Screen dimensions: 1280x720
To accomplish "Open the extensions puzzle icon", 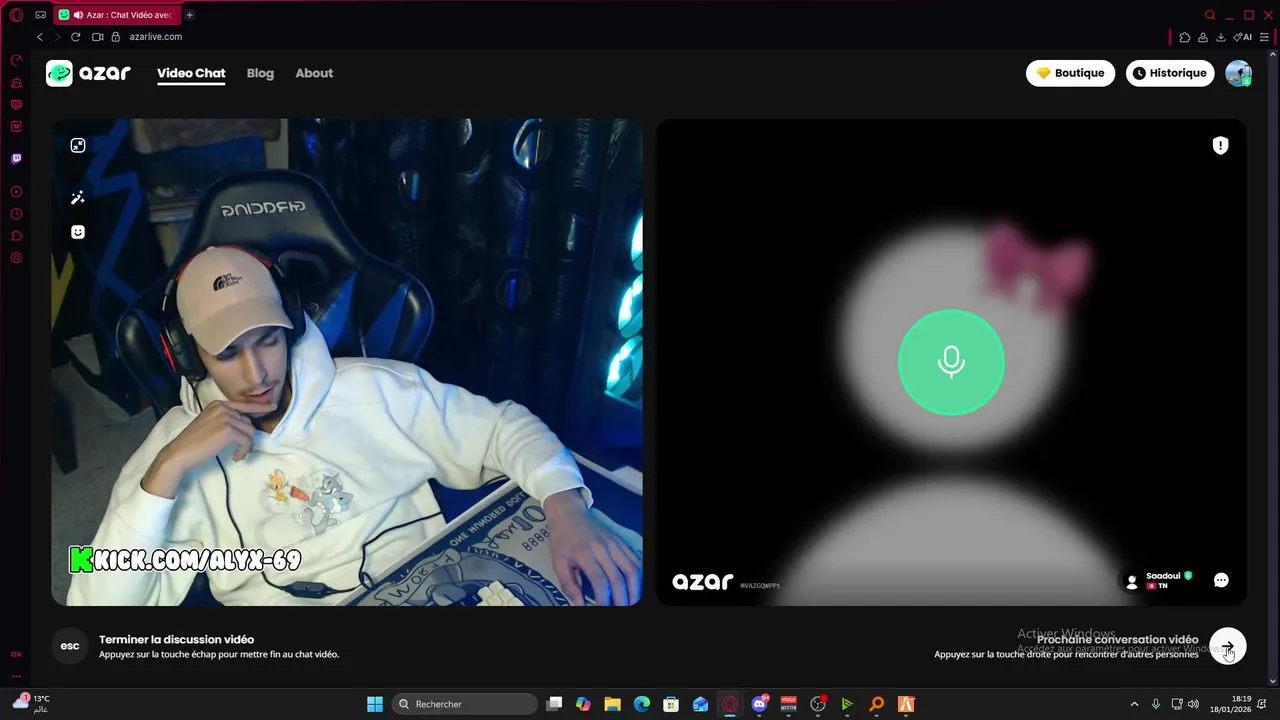I will click(x=1185, y=37).
